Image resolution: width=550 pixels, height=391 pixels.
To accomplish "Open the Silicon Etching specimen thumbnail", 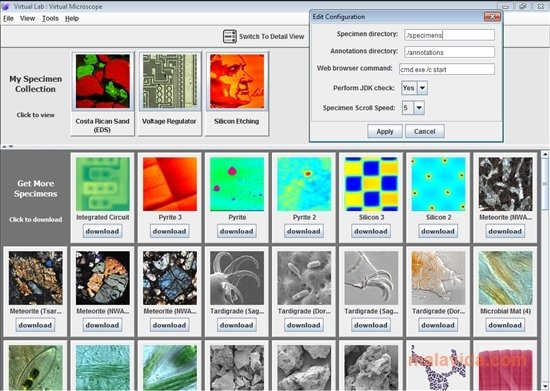I will pos(237,81).
